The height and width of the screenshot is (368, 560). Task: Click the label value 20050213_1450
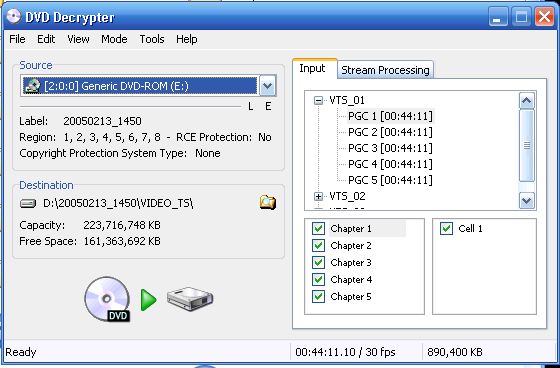pos(102,121)
